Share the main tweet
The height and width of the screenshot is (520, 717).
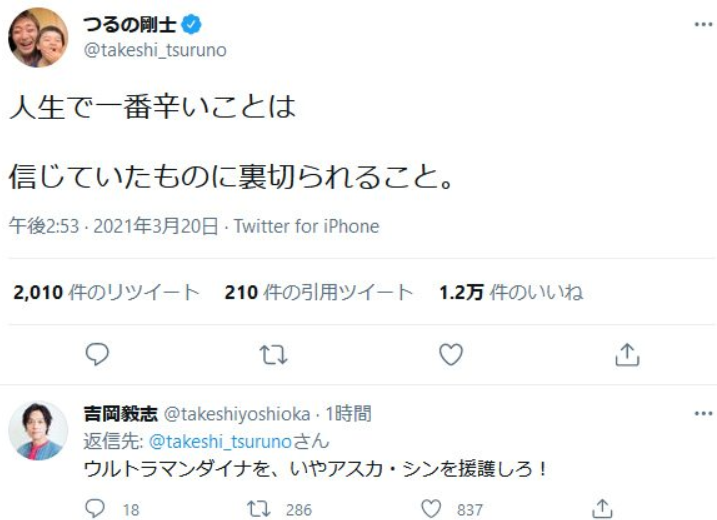coord(627,353)
